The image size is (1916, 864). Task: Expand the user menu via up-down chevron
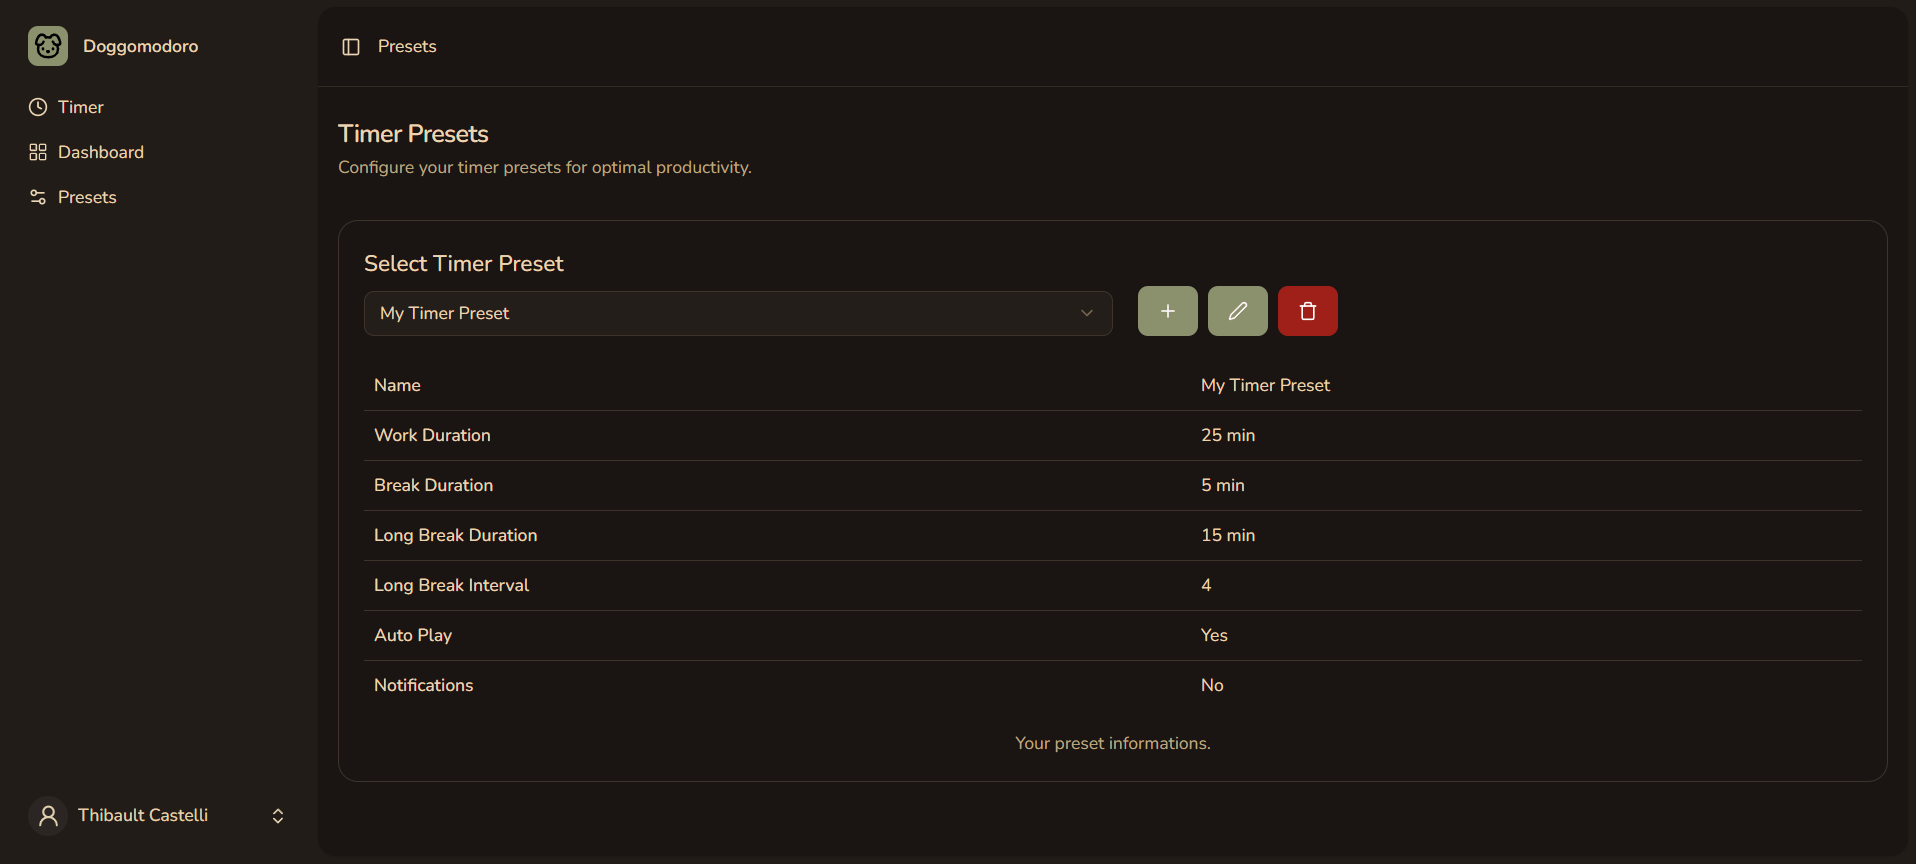[x=278, y=816]
